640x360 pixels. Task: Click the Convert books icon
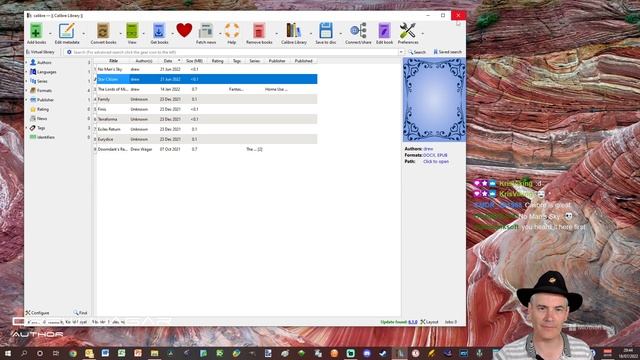point(103,31)
